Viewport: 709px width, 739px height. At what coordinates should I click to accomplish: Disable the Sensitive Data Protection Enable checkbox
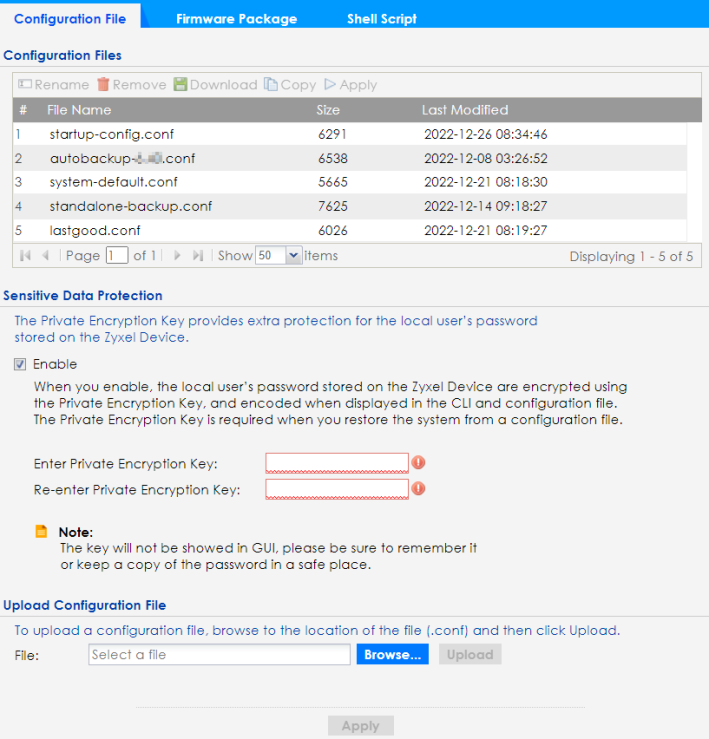click(20, 364)
